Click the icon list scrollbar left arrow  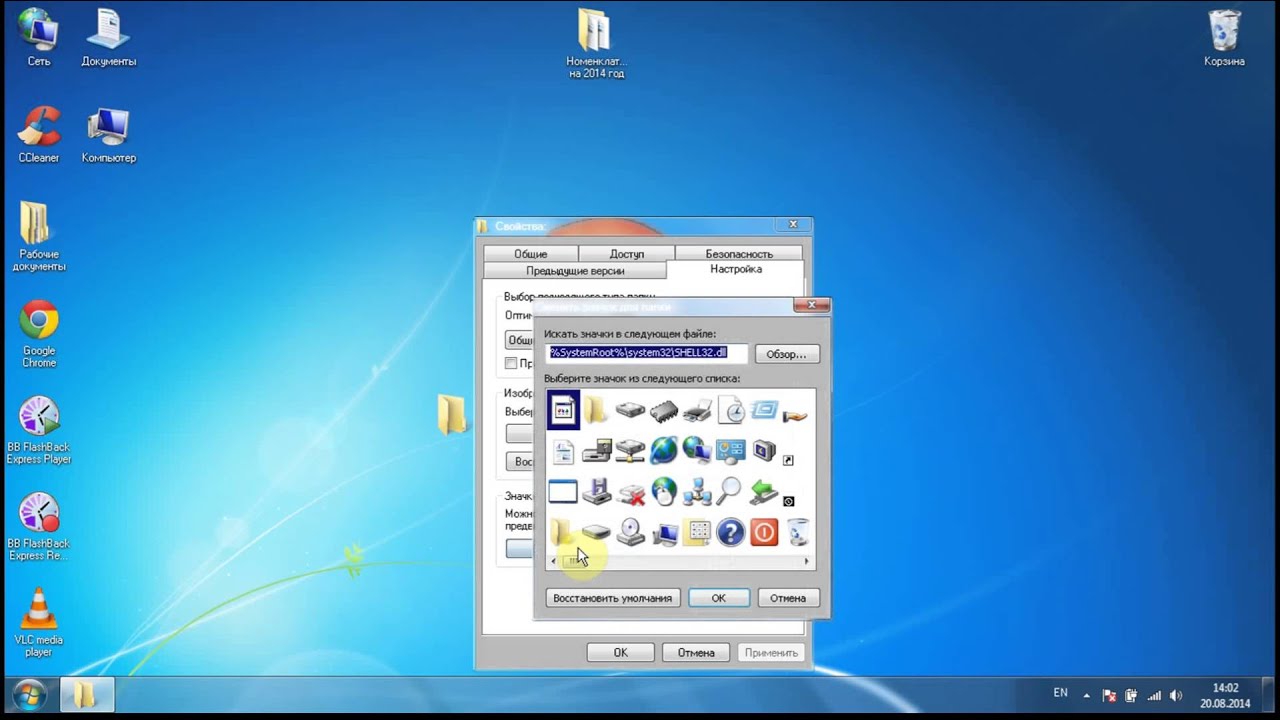click(x=554, y=561)
